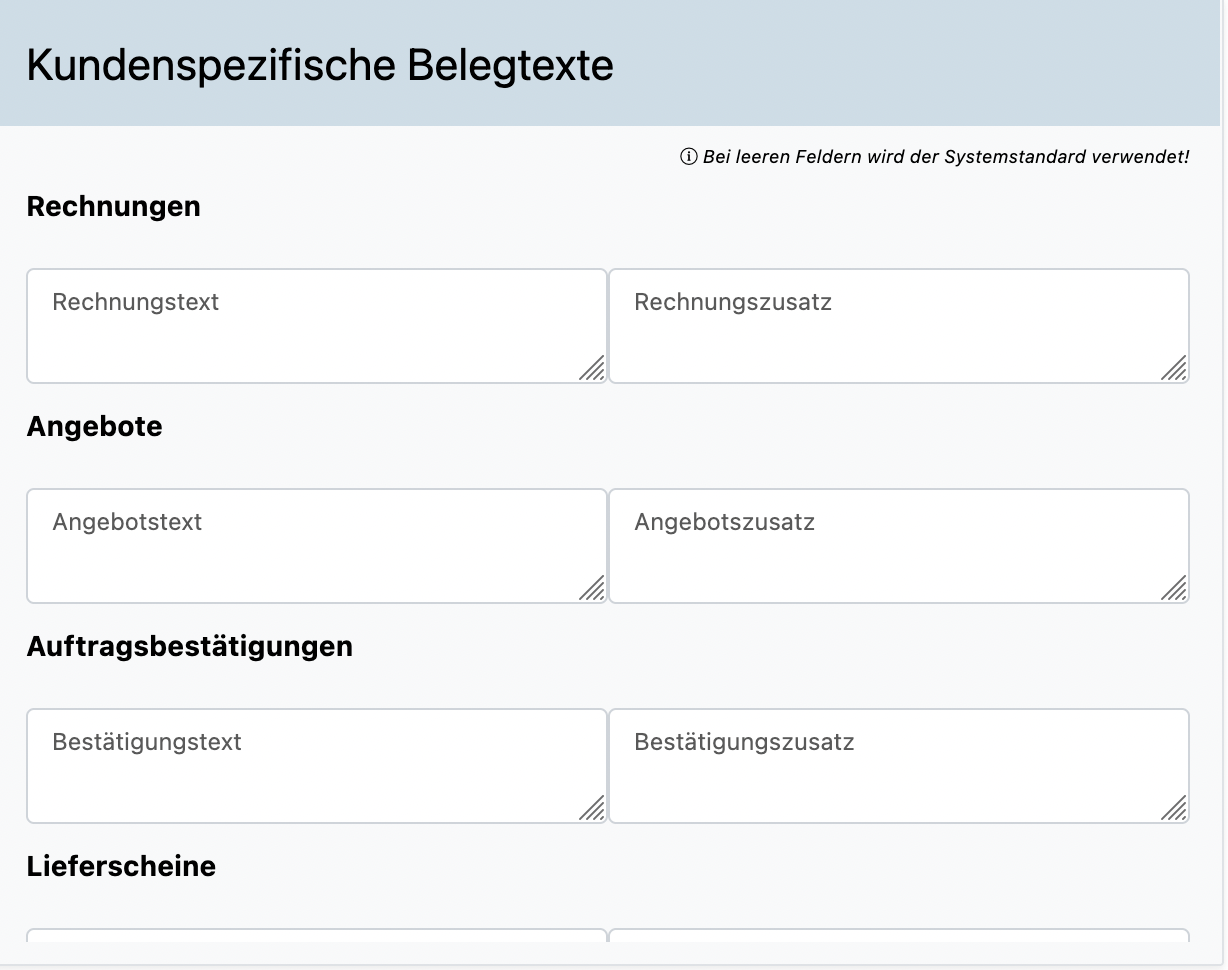The image size is (1228, 970).
Task: Click the resize grip of the Angebotszusatz field
Action: coord(1174,588)
